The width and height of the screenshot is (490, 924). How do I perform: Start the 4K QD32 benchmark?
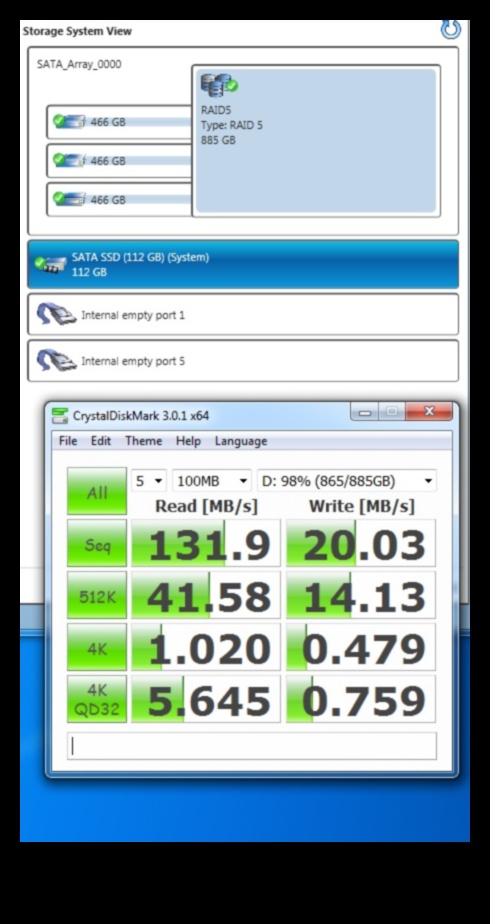click(97, 699)
